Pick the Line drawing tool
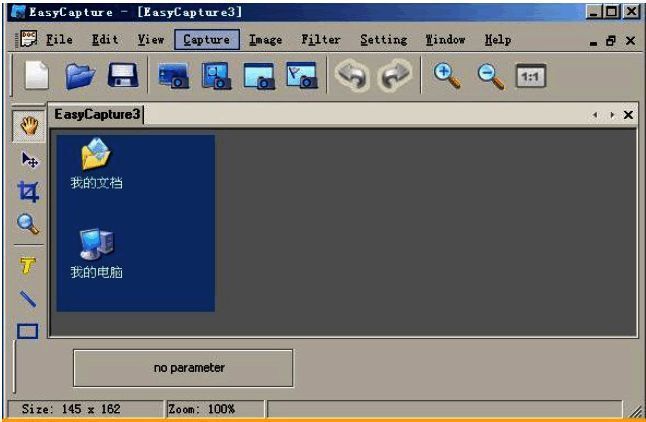 (x=29, y=298)
